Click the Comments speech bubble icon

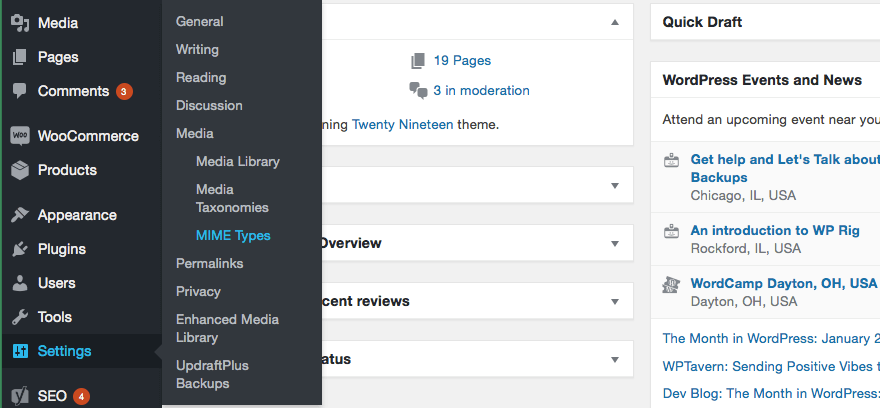[x=19, y=91]
